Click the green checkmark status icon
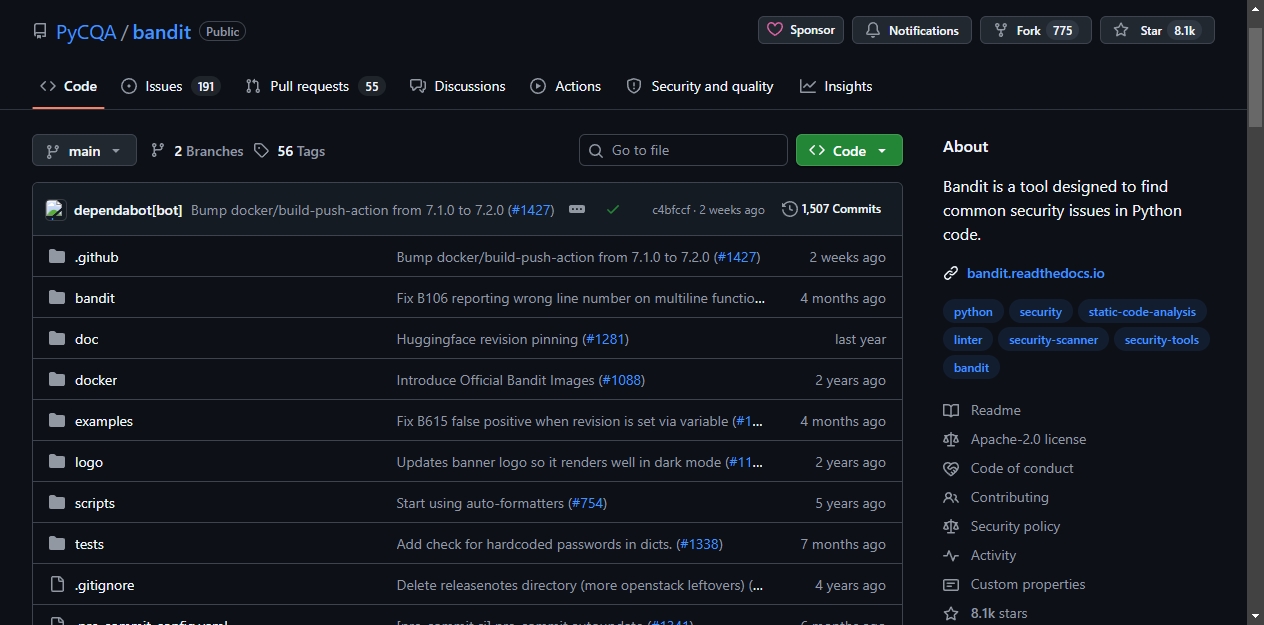Image resolution: width=1264 pixels, height=625 pixels. point(613,209)
